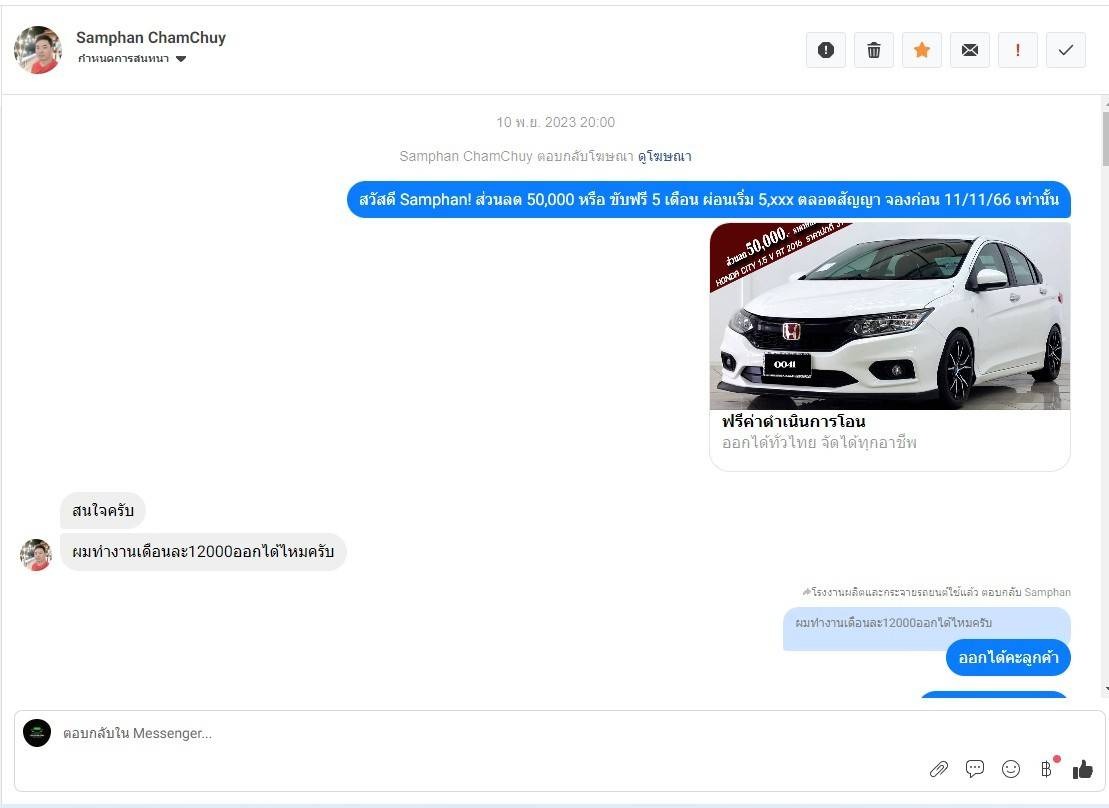This screenshot has width=1109, height=808.
Task: Open the emoji picker smiley icon
Action: (1011, 769)
